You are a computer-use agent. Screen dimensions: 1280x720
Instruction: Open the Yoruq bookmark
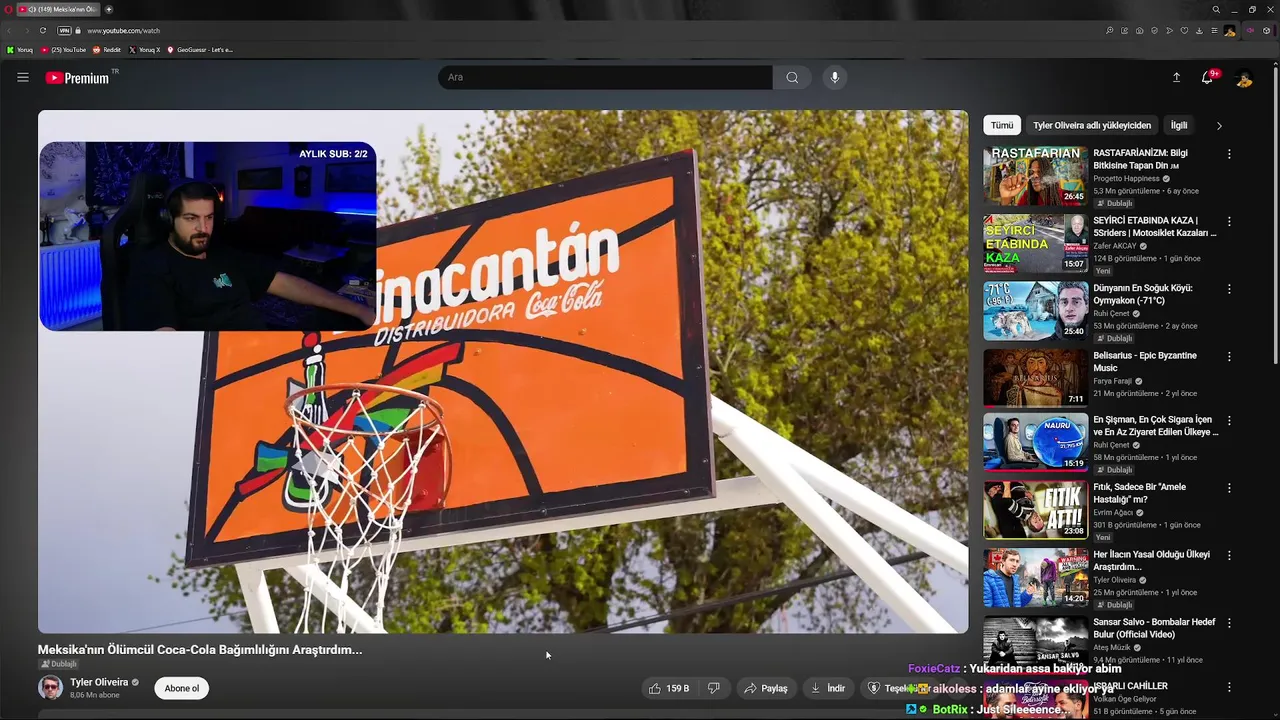19,49
